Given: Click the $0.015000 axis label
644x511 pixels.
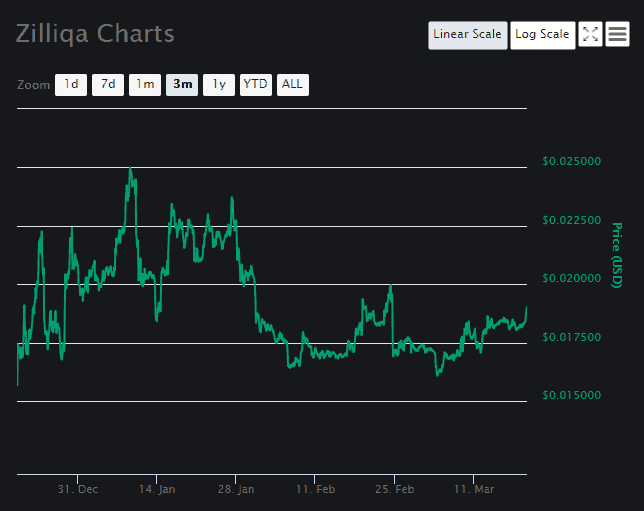Looking at the screenshot, I should click(571, 395).
